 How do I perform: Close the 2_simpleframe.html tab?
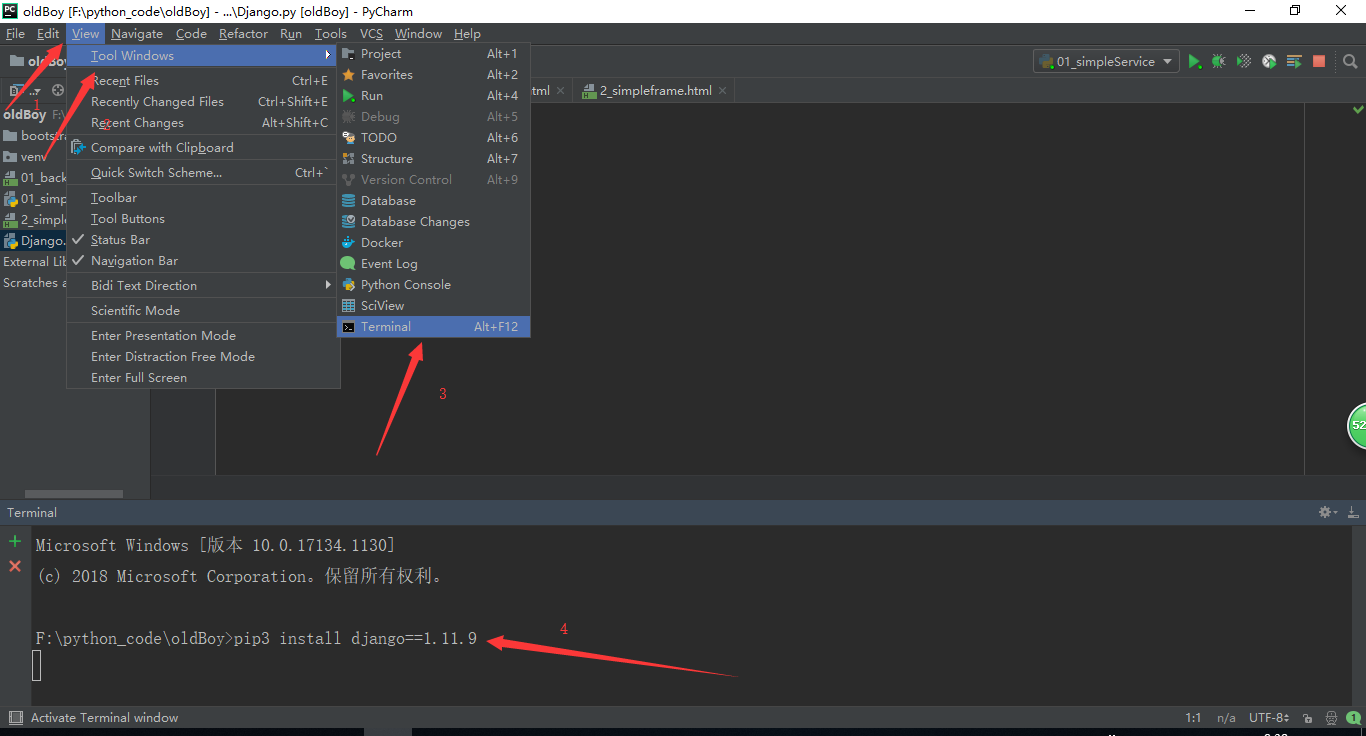(x=722, y=91)
